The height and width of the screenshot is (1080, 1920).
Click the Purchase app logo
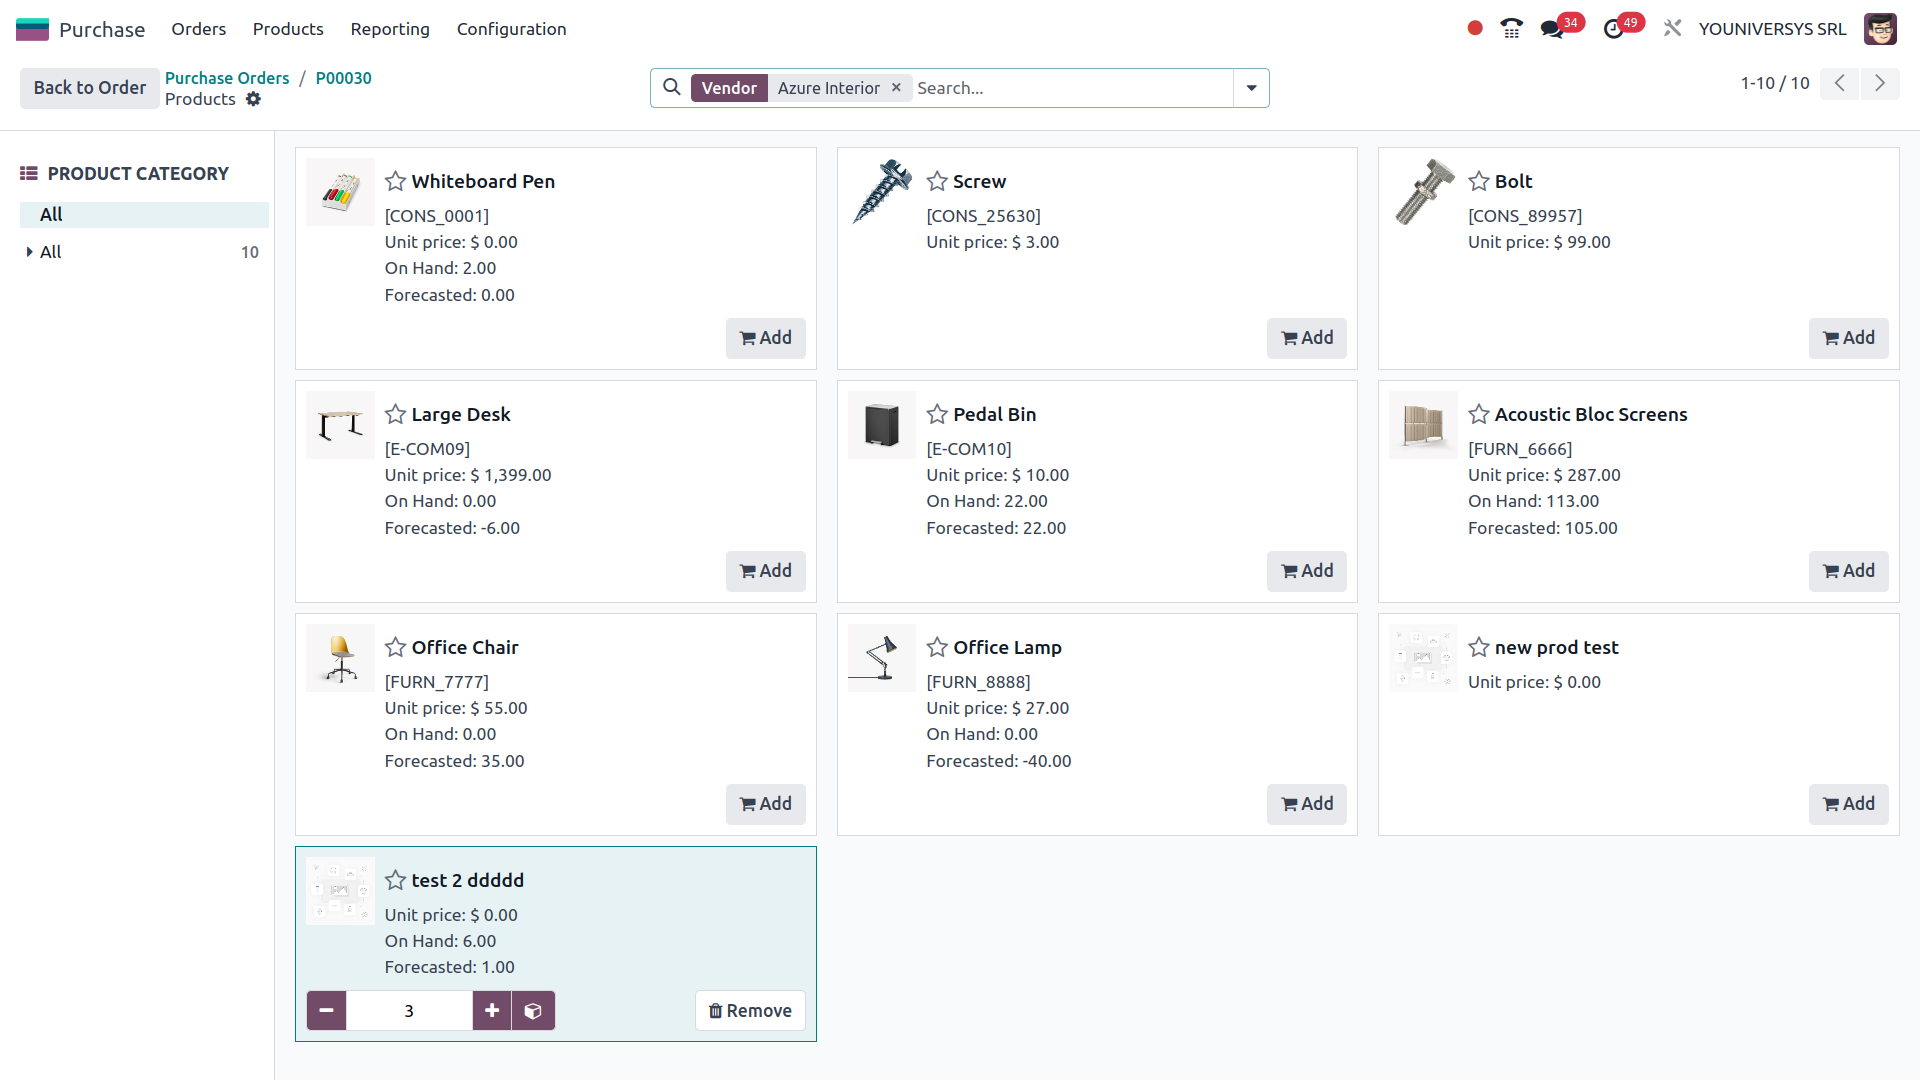click(x=33, y=28)
